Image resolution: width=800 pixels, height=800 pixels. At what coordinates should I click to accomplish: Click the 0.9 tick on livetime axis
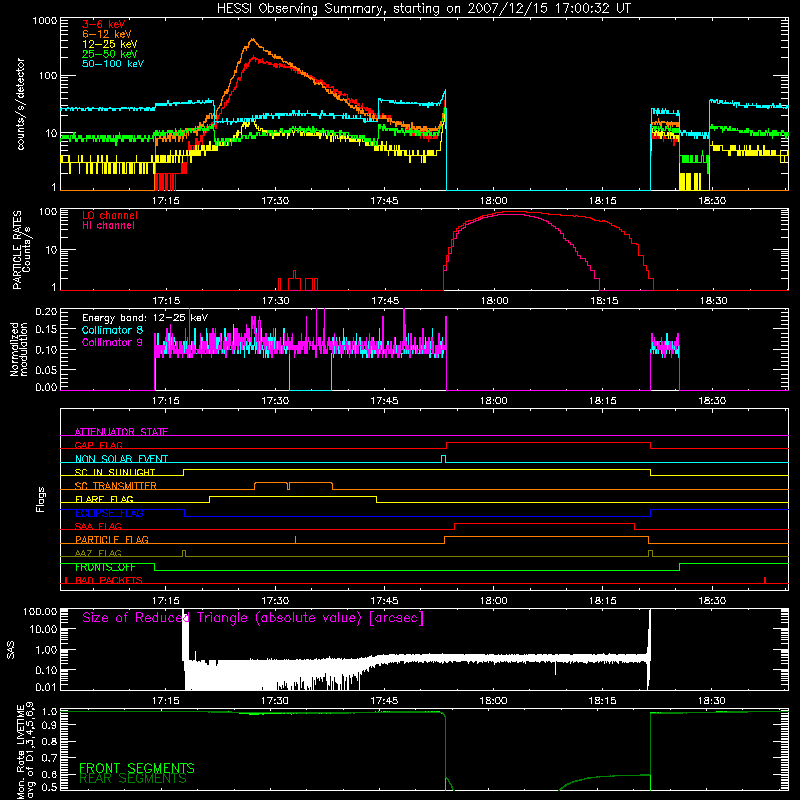click(x=50, y=726)
